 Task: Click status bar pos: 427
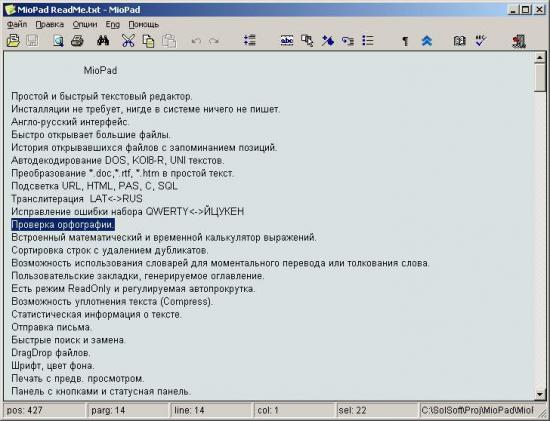point(44,410)
